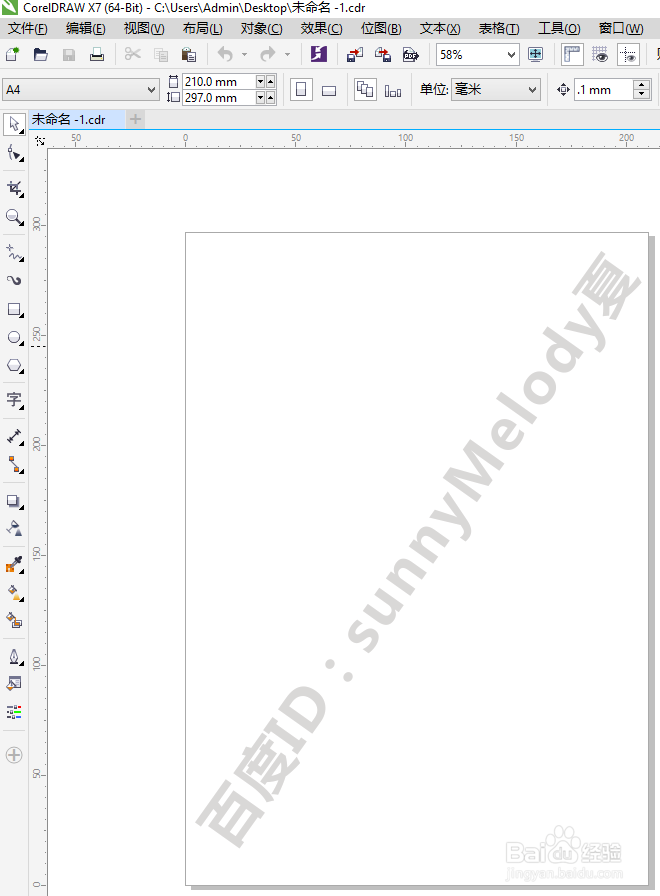Select the 未命名 -1.cdr document tab

pos(76,119)
